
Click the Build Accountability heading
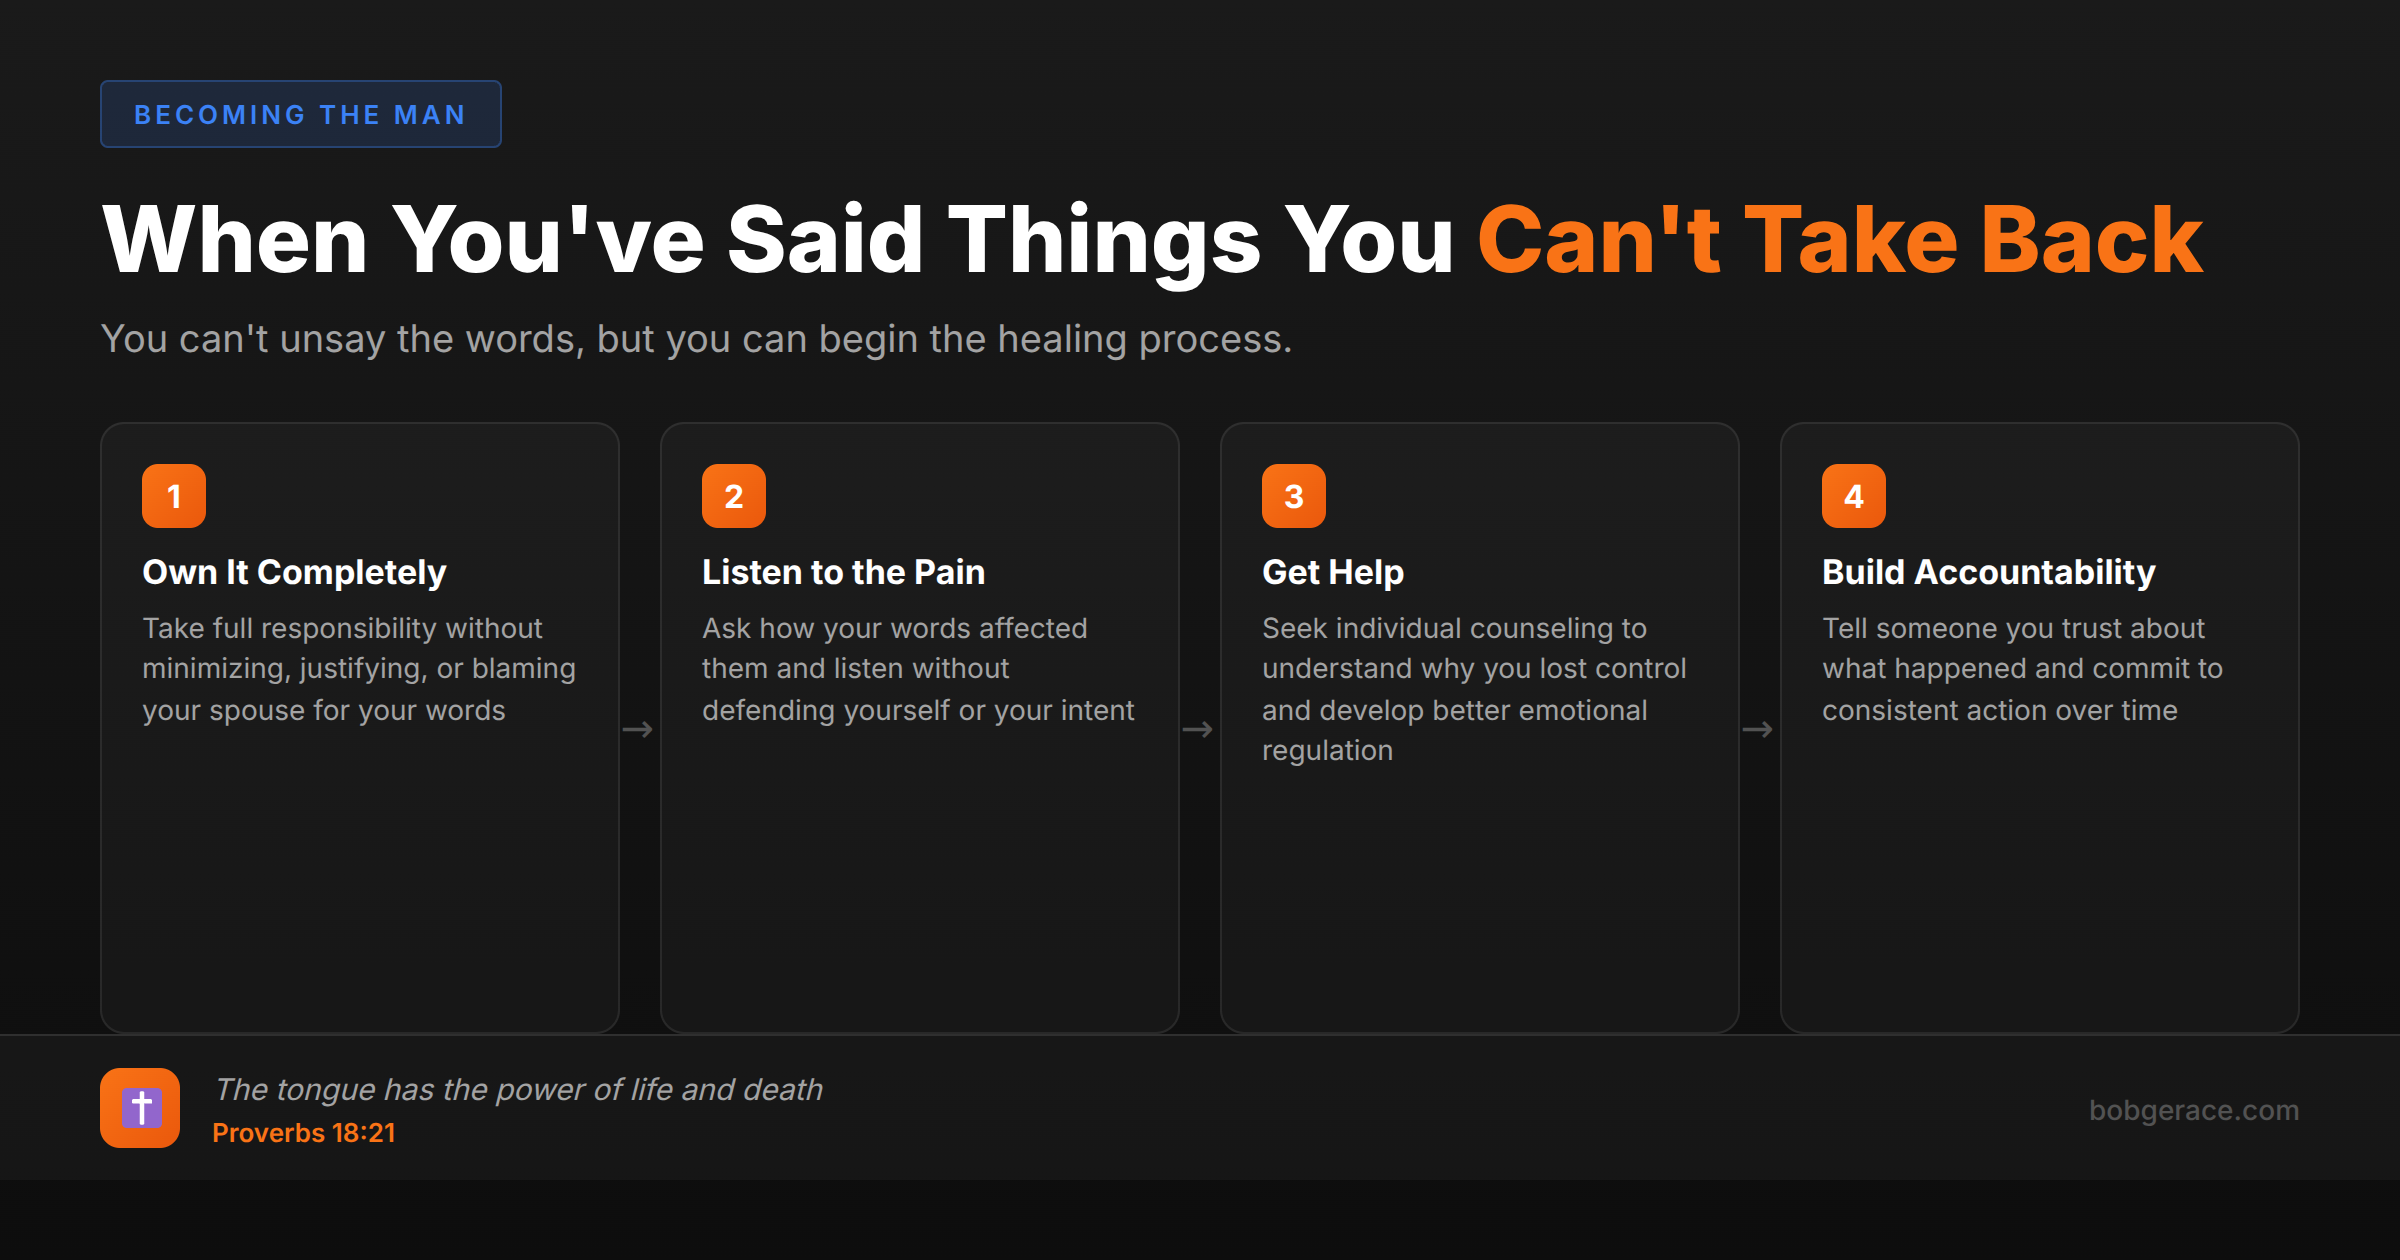click(x=1988, y=572)
